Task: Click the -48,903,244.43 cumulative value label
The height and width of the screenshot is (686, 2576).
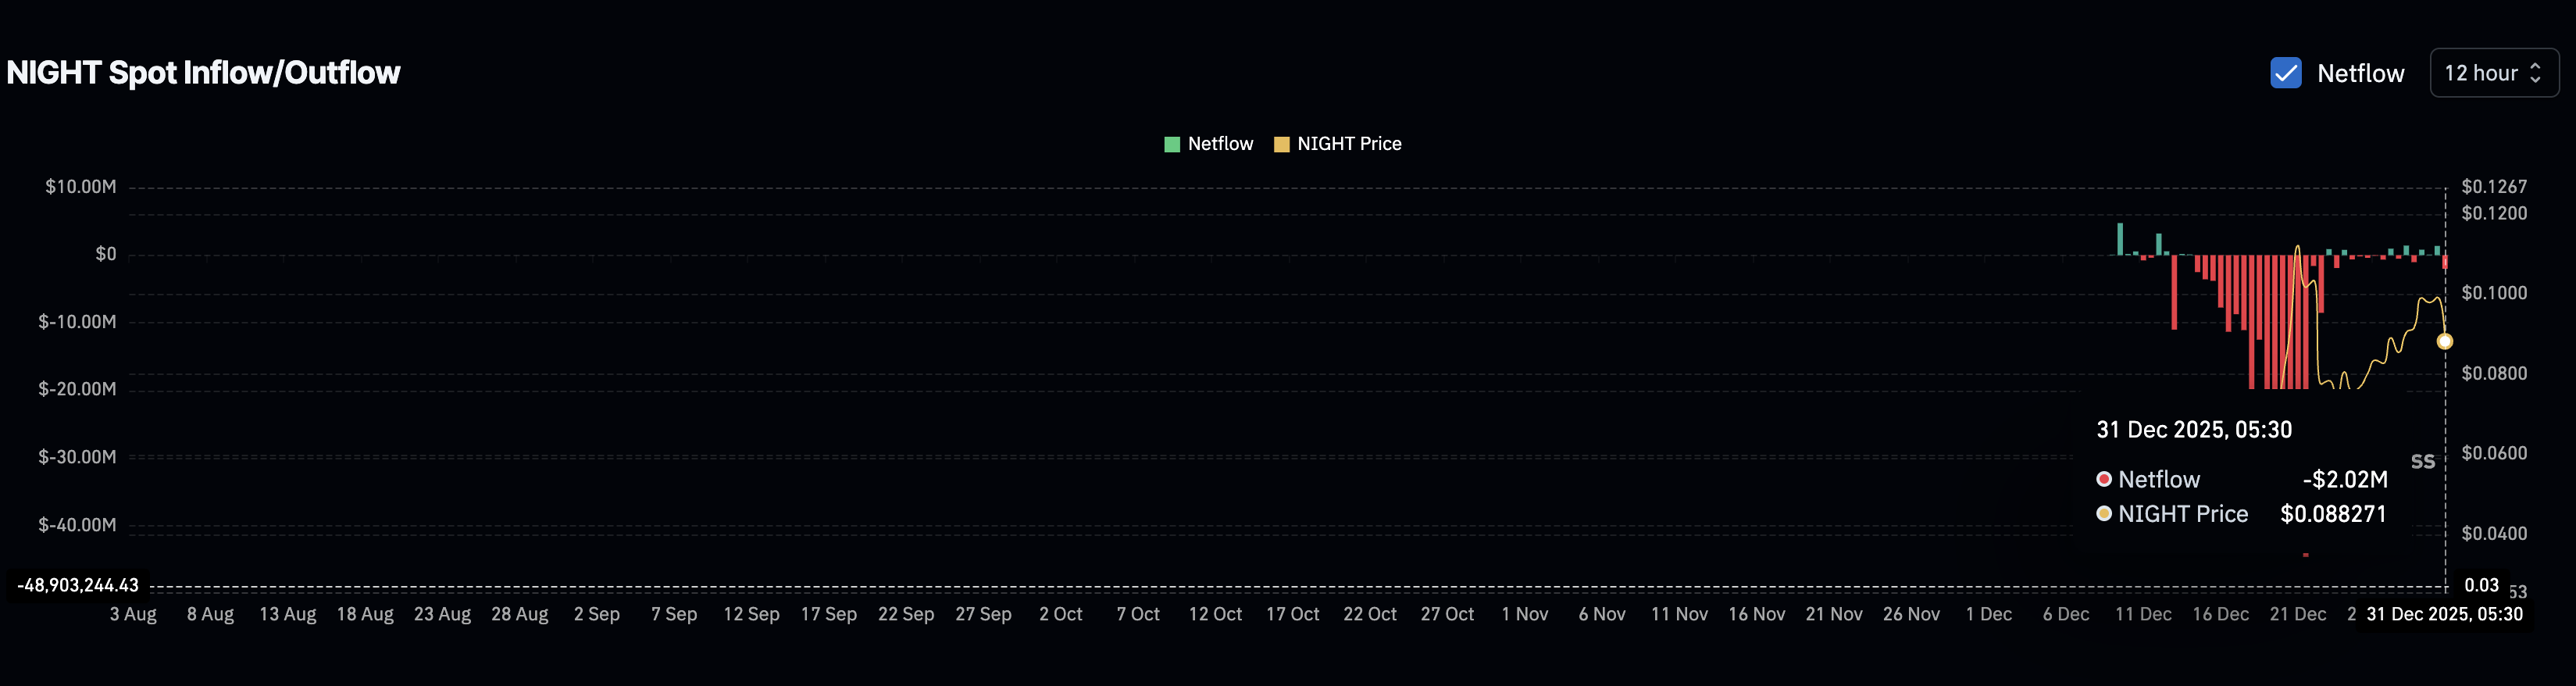Action: point(77,585)
